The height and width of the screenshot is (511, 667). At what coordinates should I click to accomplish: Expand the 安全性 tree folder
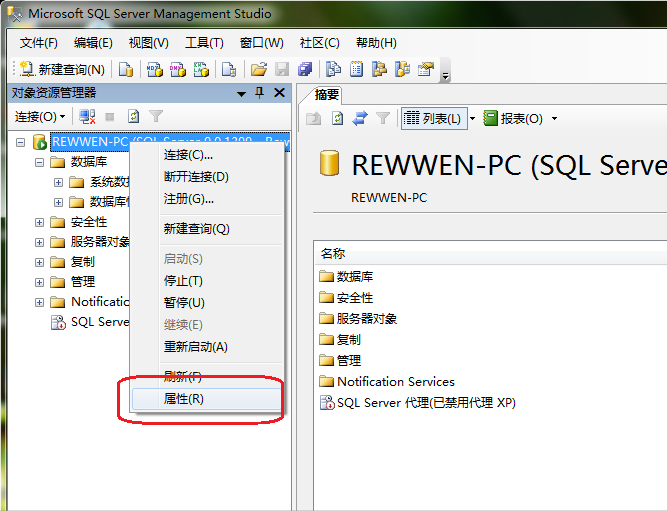[39, 222]
